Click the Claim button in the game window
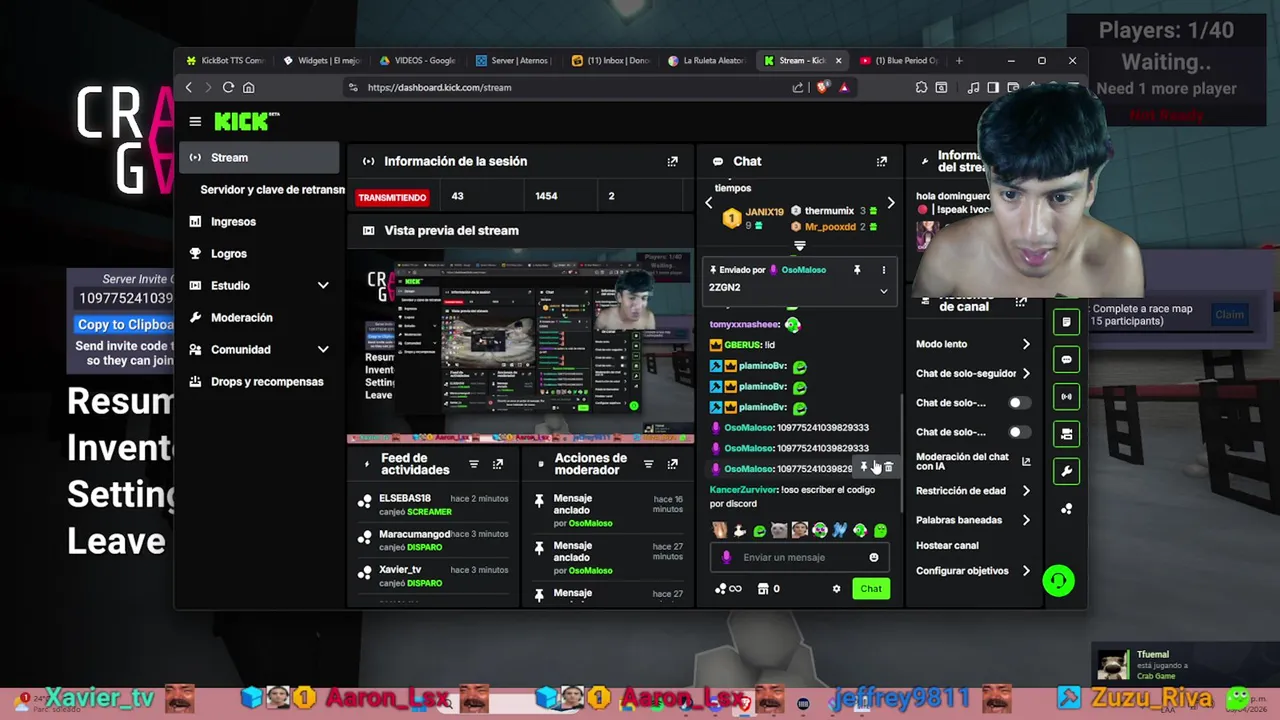 [1229, 315]
